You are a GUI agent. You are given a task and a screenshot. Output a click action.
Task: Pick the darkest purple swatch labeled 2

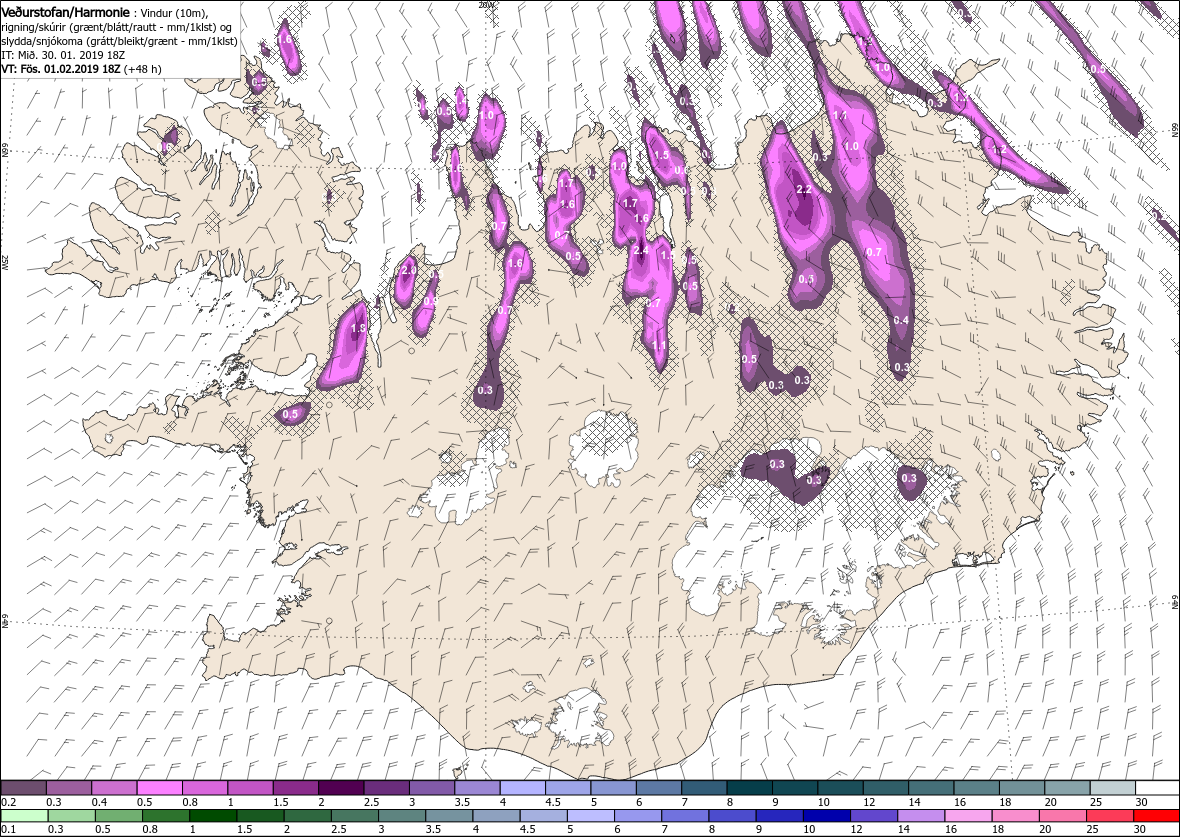[x=341, y=787]
